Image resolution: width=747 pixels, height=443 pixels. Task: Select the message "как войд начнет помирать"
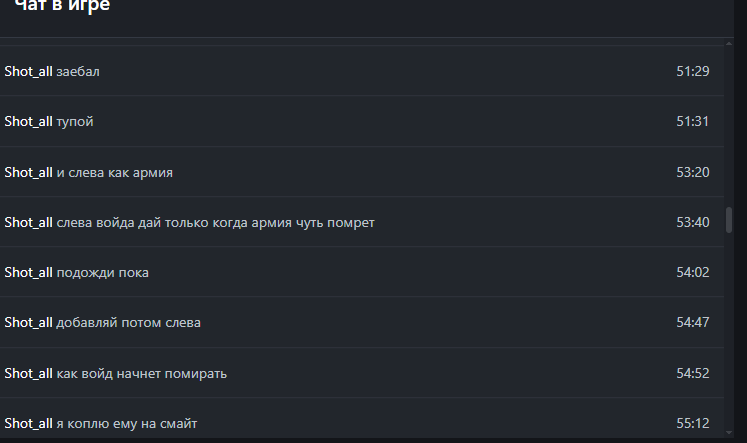141,374
